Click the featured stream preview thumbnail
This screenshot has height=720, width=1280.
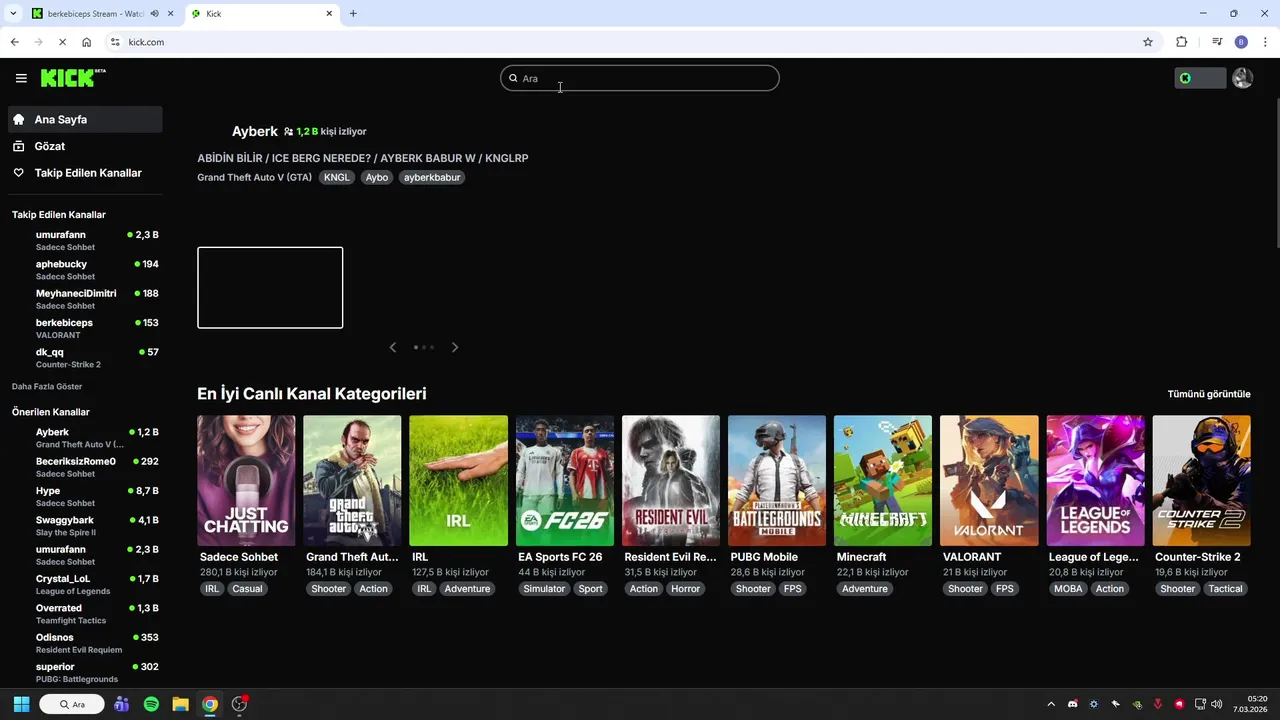270,288
